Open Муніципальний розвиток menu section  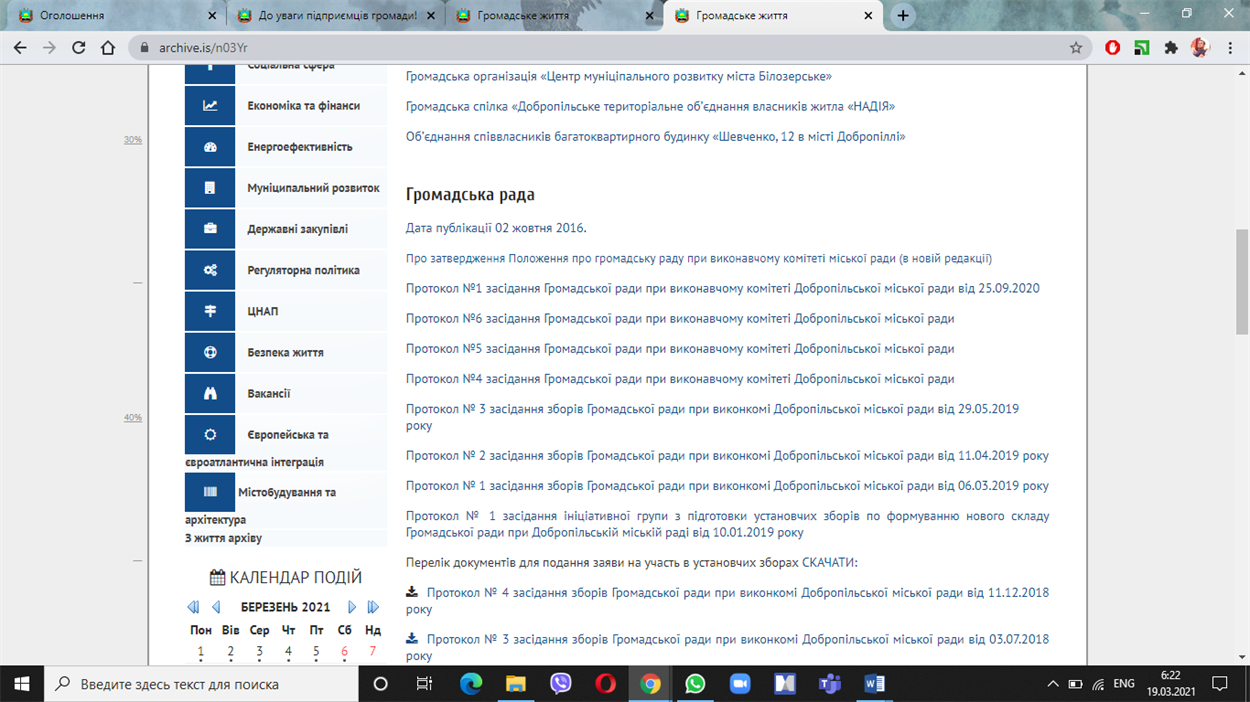(314, 188)
